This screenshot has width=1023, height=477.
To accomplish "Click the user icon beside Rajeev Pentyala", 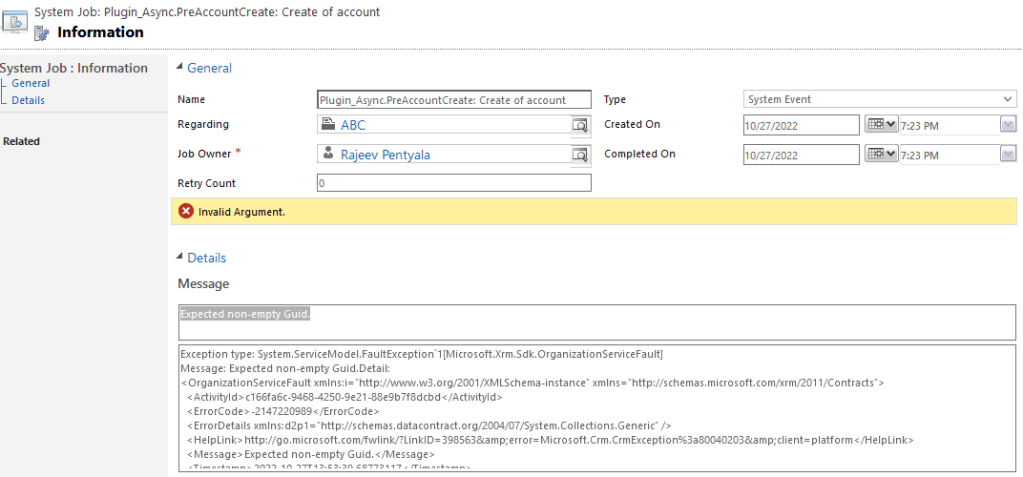I will coord(327,155).
